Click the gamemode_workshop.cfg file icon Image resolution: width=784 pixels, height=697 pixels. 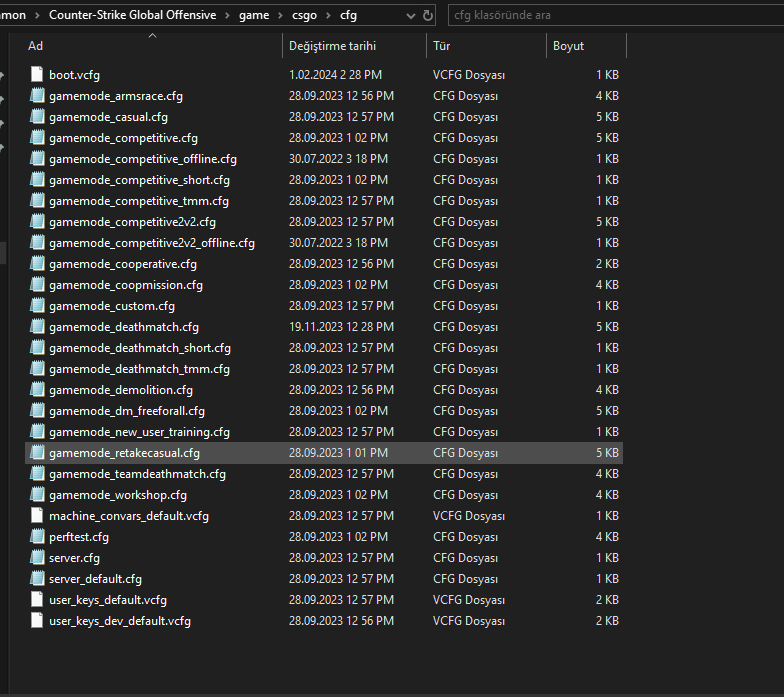pos(37,494)
